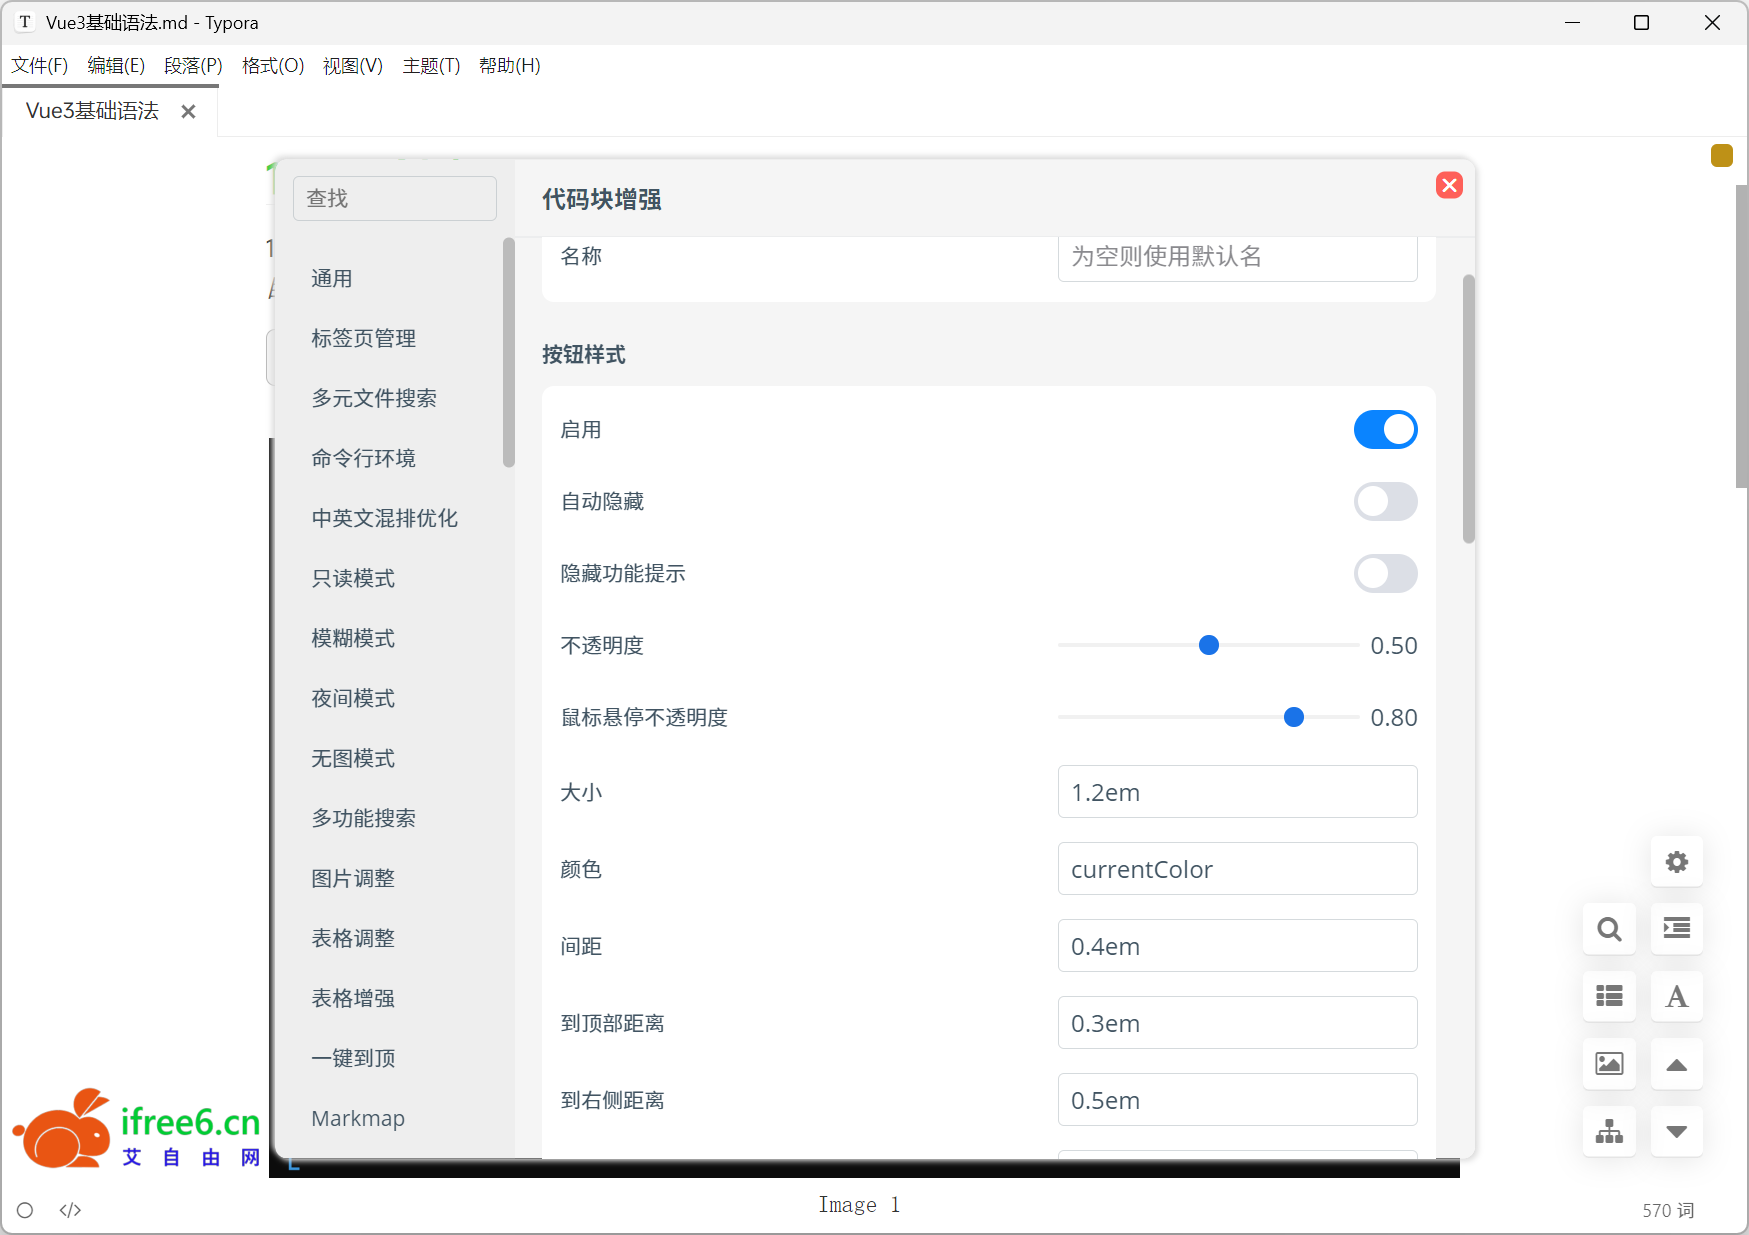Click the letter A font icon
The image size is (1749, 1235).
click(x=1676, y=996)
